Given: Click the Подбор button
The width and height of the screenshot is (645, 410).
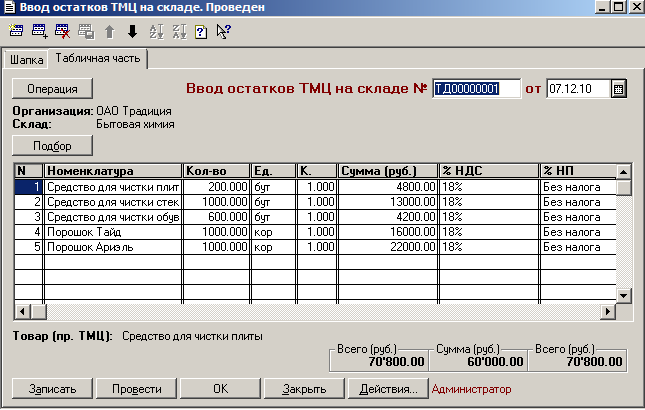Looking at the screenshot, I should 52,145.
